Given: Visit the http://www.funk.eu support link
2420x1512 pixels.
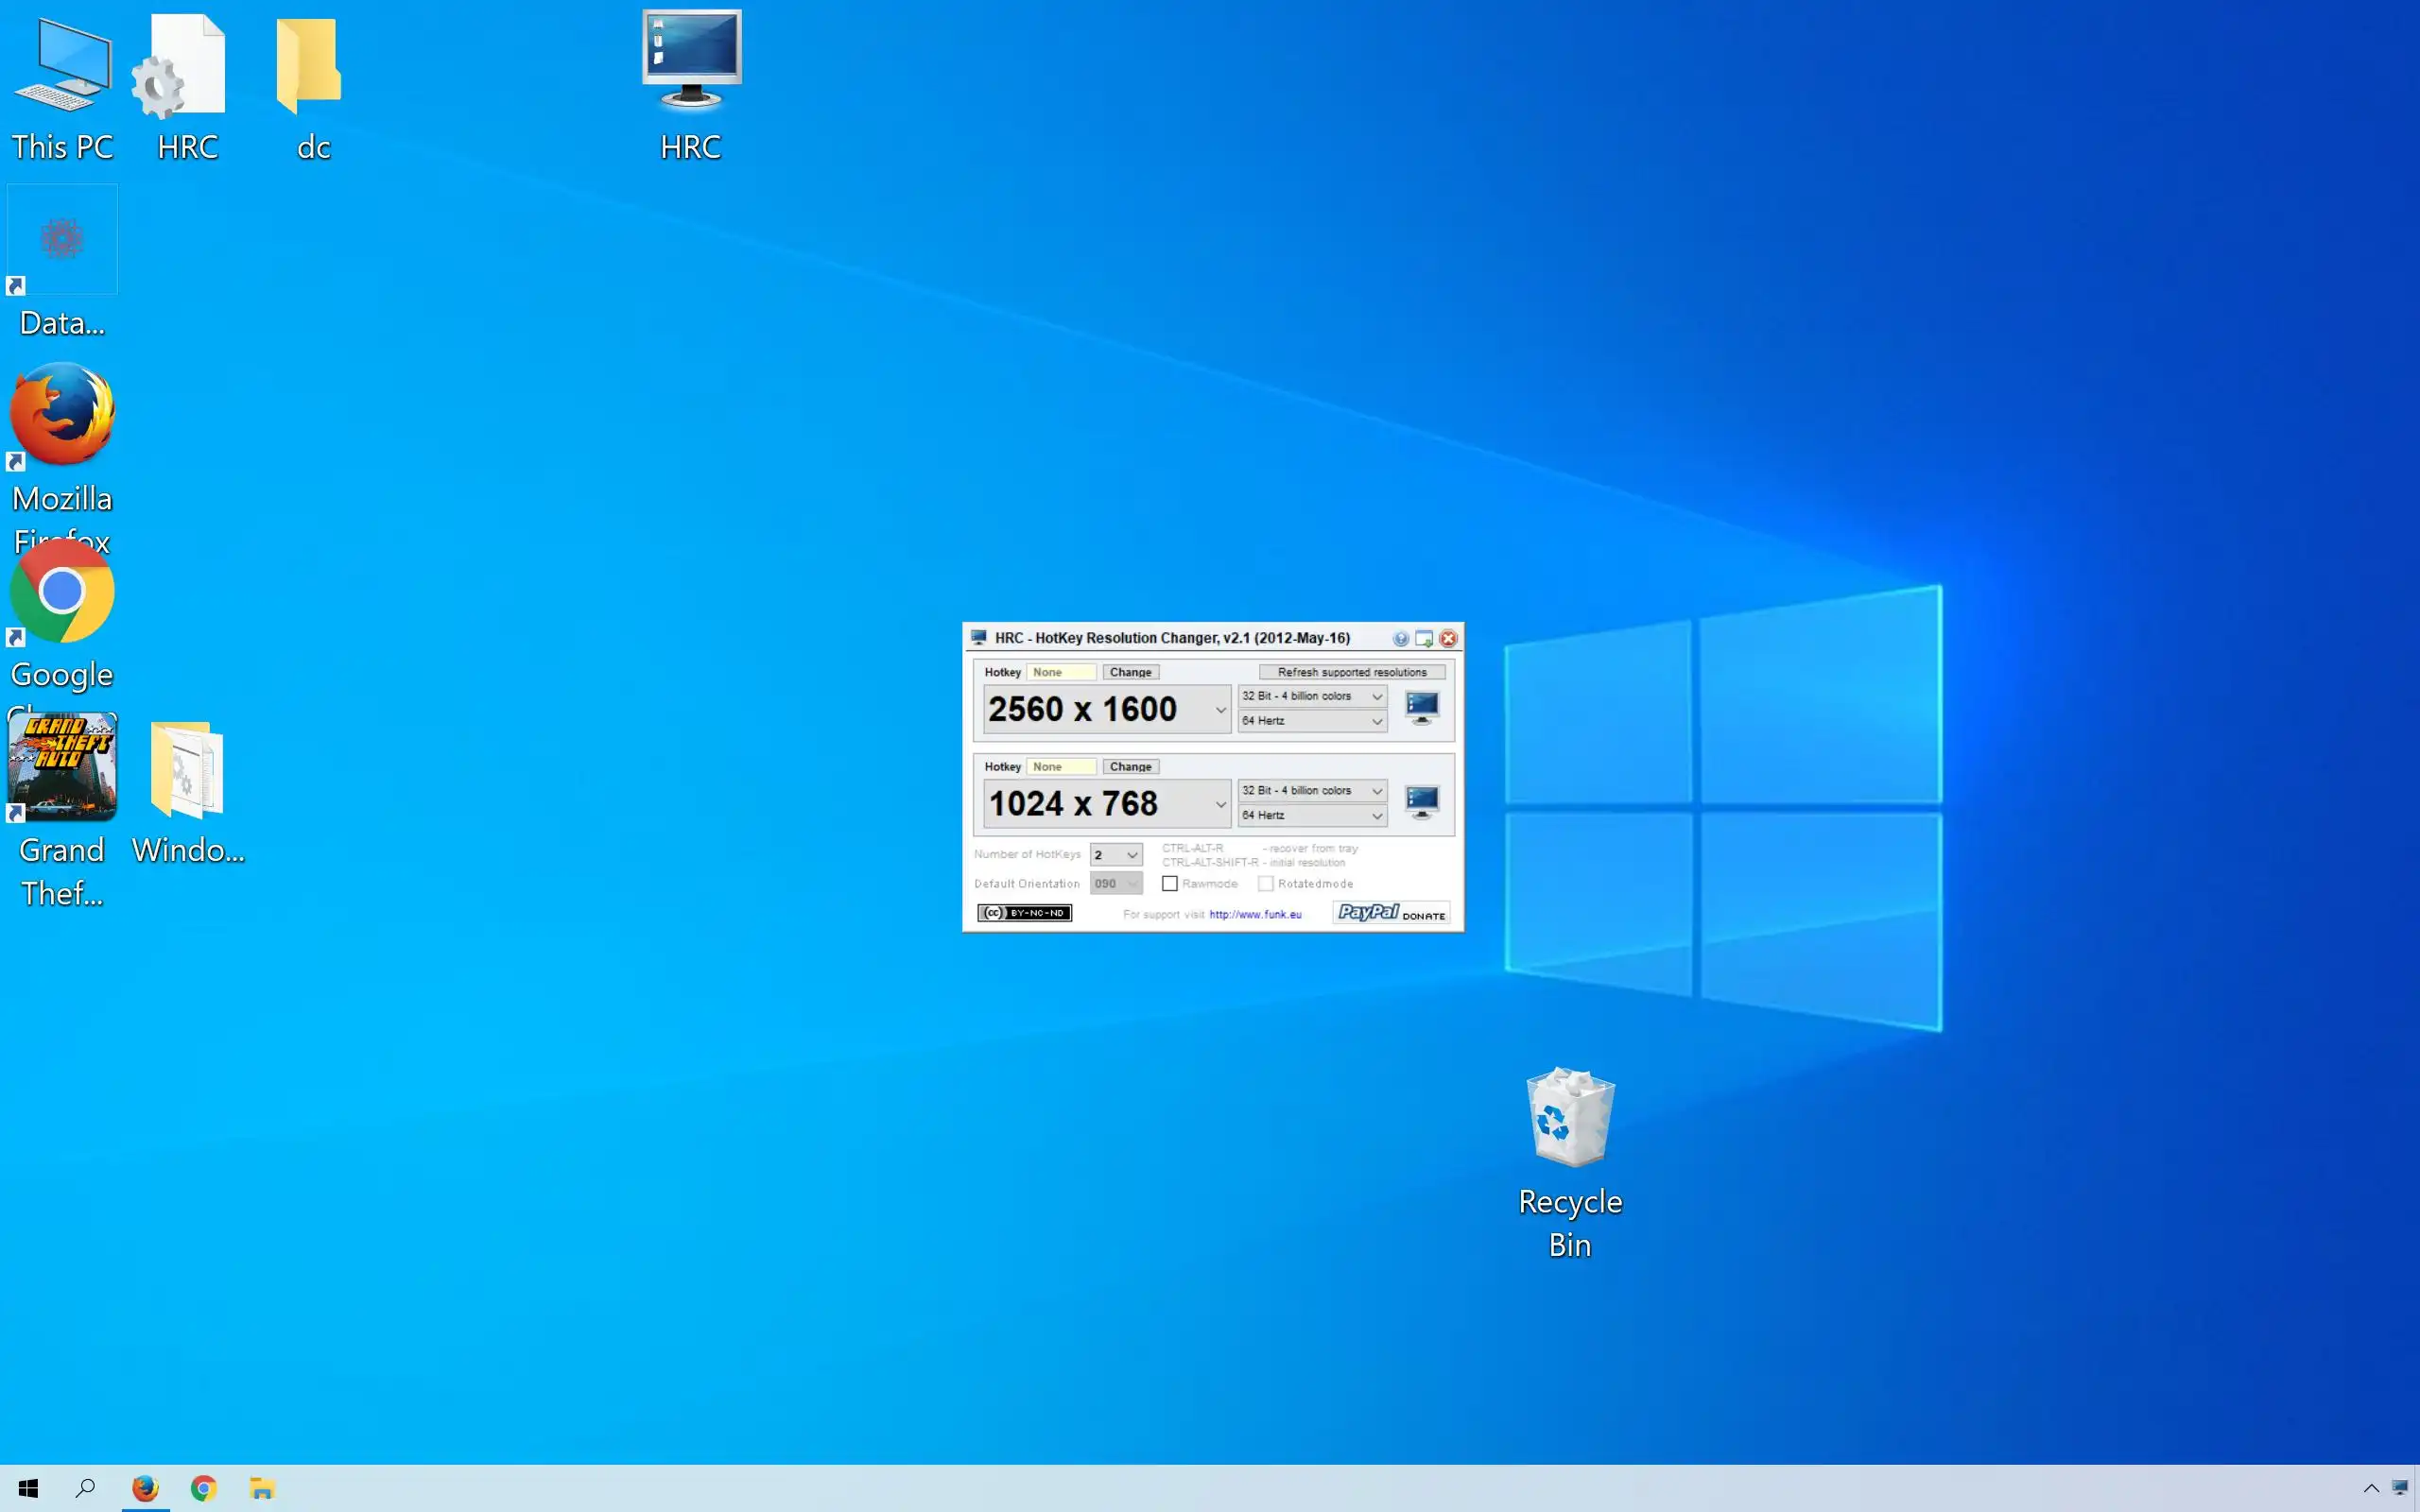Looking at the screenshot, I should coord(1255,915).
